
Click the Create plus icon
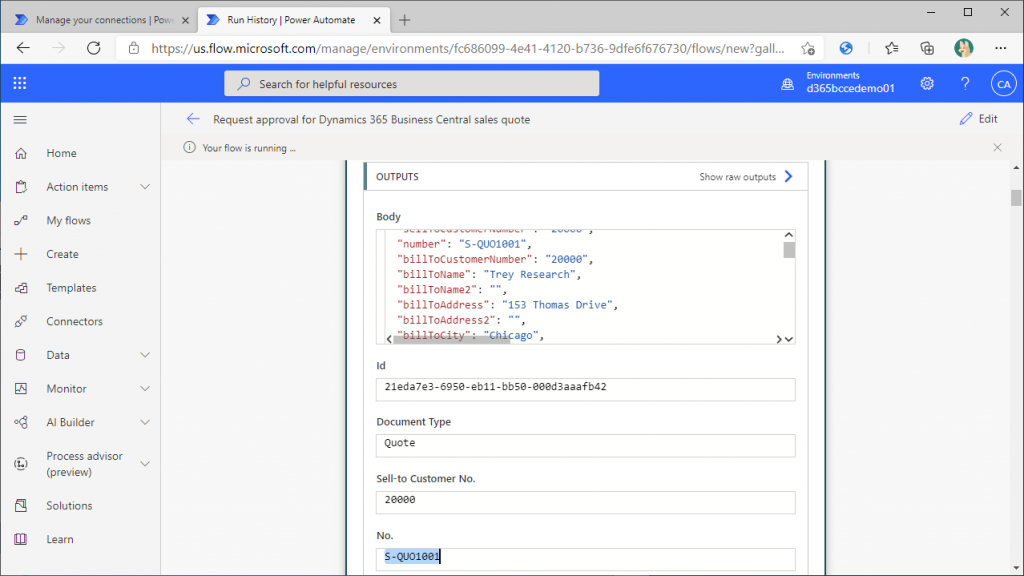[21, 254]
